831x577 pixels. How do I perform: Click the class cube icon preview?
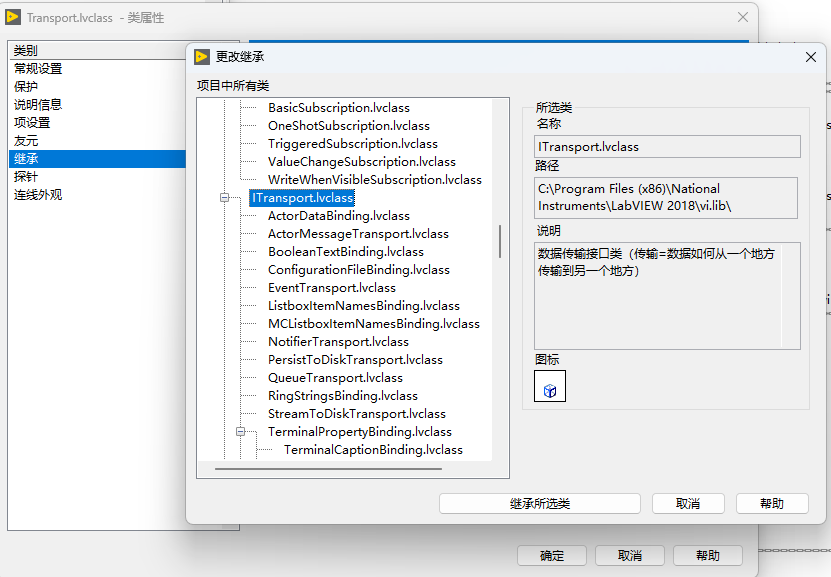click(x=550, y=386)
